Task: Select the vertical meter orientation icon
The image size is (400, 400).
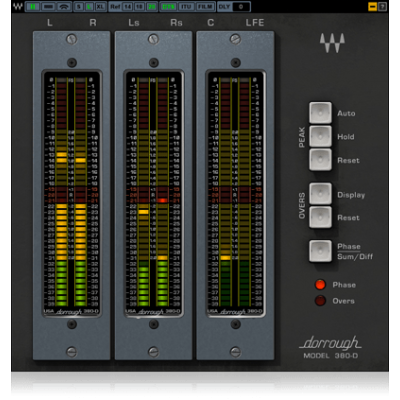Action: pyautogui.click(x=33, y=6)
